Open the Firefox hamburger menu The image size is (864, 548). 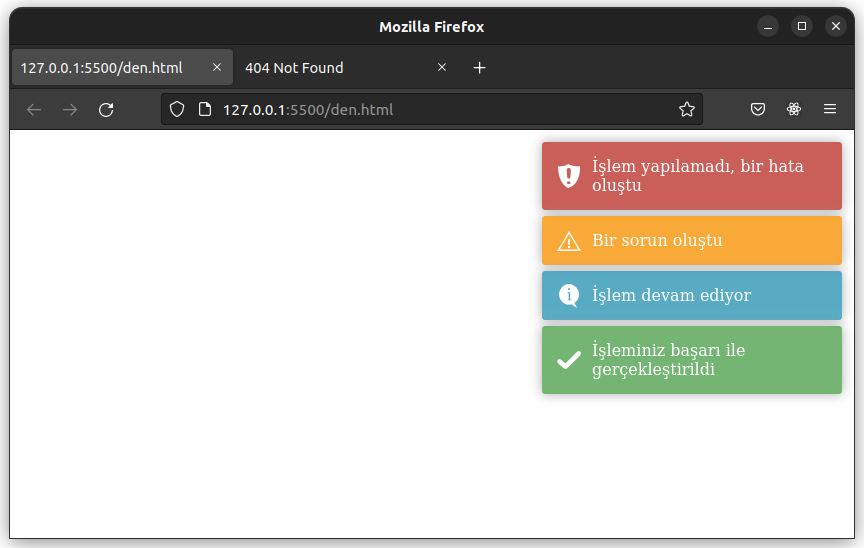click(830, 109)
